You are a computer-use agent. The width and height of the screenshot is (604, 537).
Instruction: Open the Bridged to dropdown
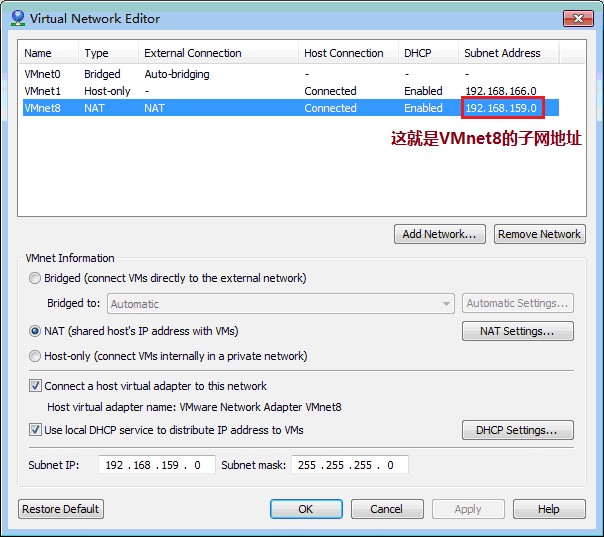coord(280,304)
